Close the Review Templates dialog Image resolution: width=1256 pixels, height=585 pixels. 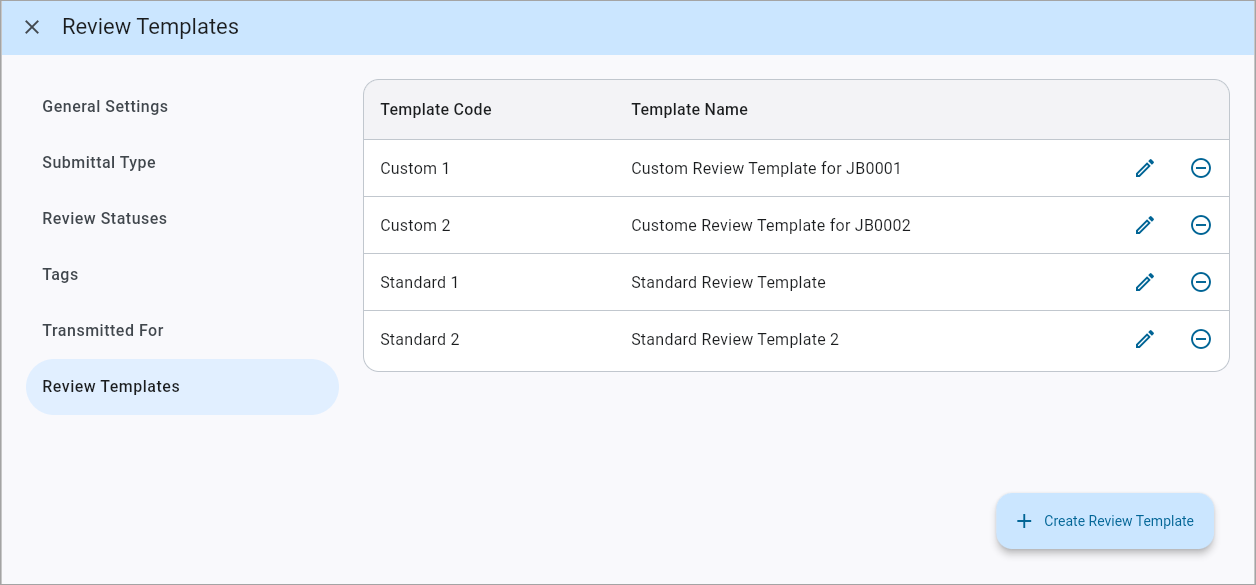[32, 27]
